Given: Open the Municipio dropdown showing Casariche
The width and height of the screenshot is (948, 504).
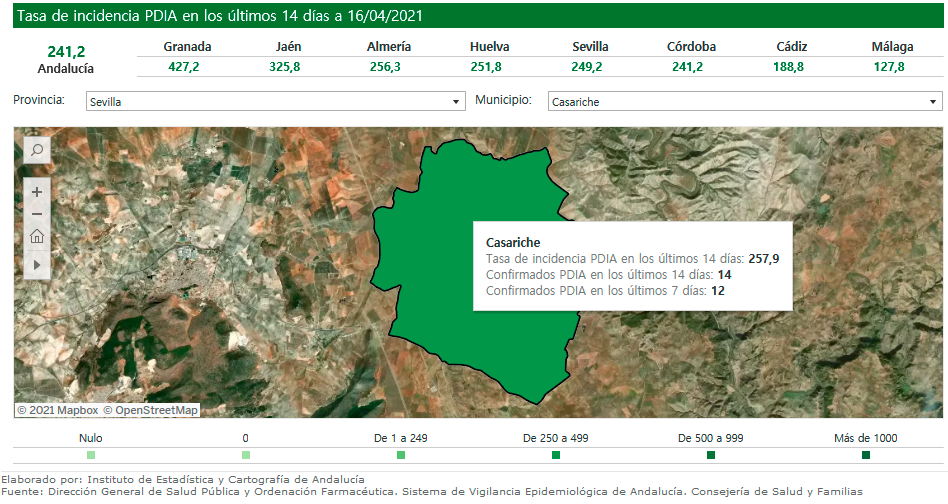Looking at the screenshot, I should pos(745,101).
